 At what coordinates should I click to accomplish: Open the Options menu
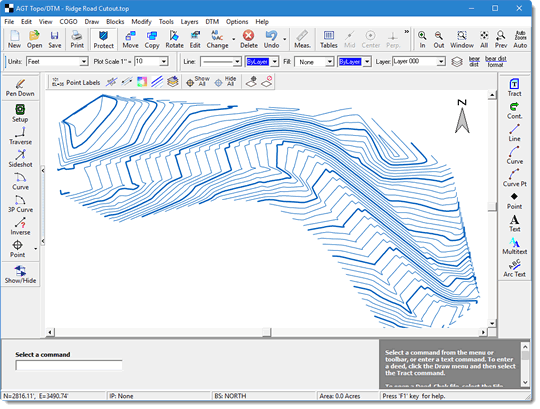point(237,21)
